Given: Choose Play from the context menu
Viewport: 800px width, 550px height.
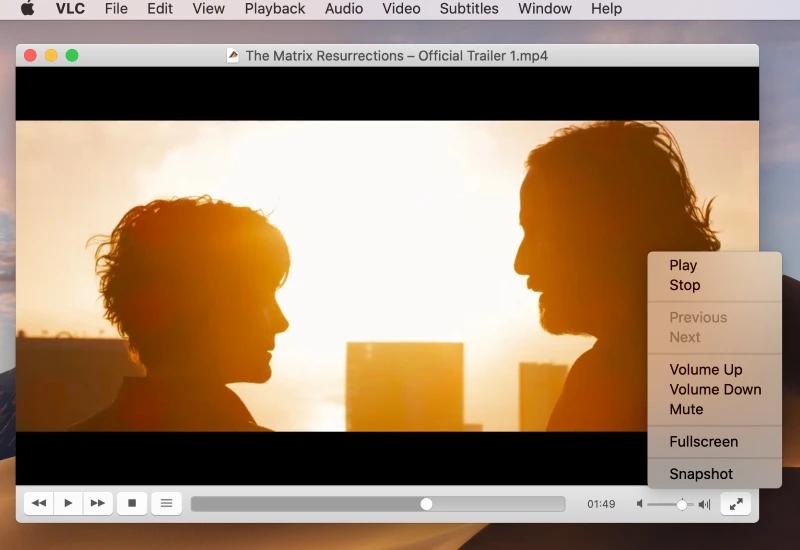Looking at the screenshot, I should (714, 265).
